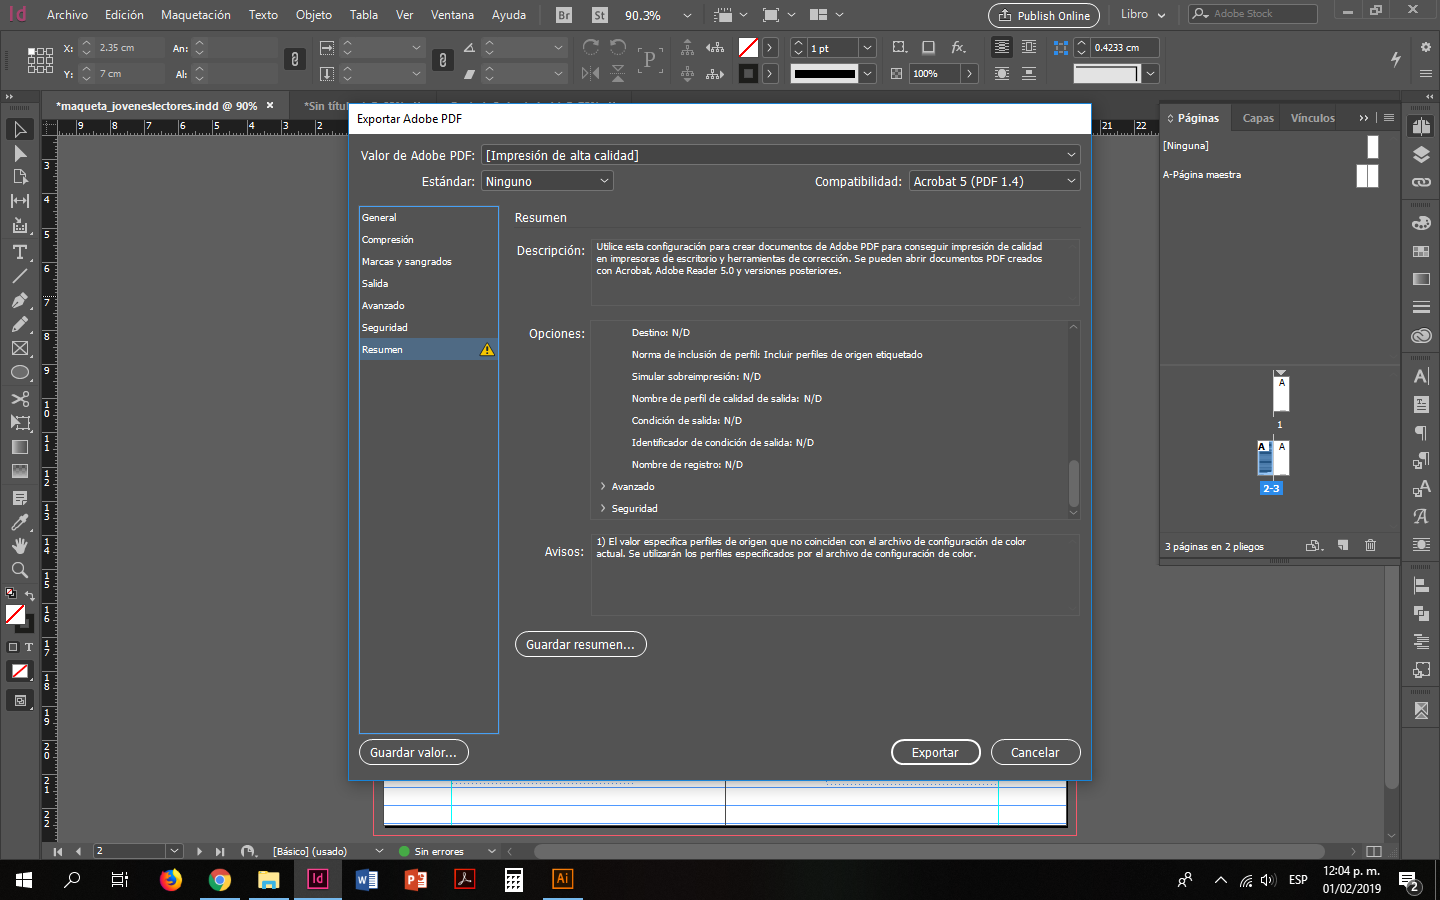Switch to the Capas tab
Screen dimensions: 1440x900
[1258, 118]
